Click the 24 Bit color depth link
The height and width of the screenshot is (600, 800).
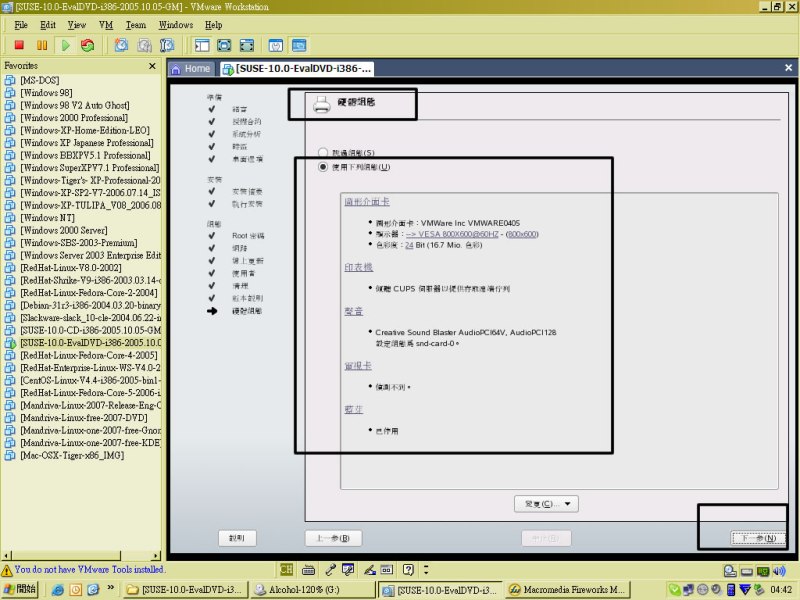coord(409,245)
